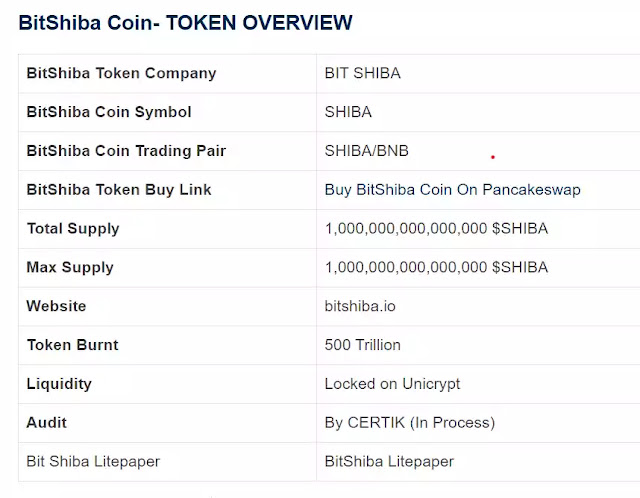The height and width of the screenshot is (498, 640).
Task: Click the SHIBA/BNB trading pair value
Action: click(x=367, y=151)
